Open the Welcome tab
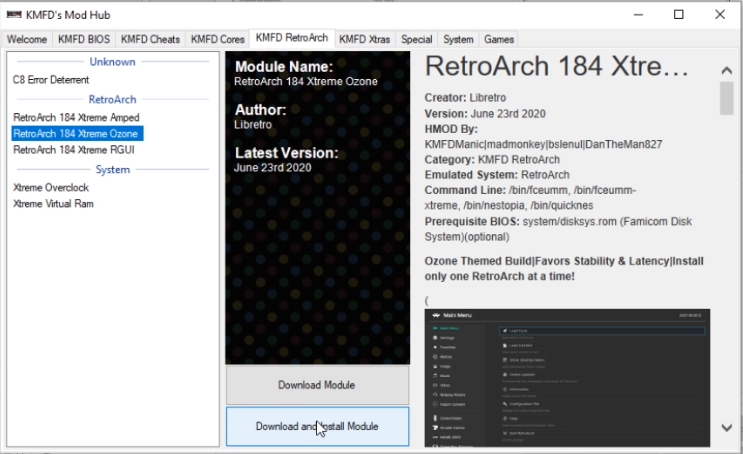743x454 pixels. (27, 39)
